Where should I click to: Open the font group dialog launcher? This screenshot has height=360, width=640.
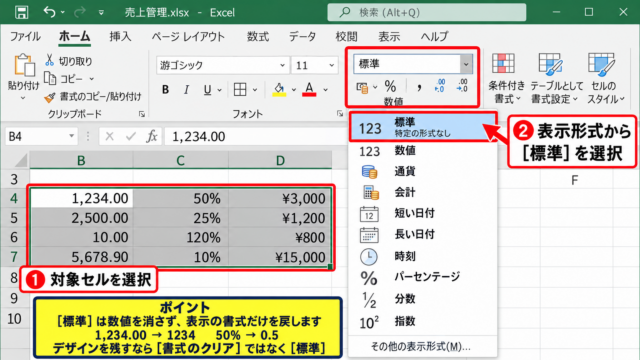[340, 114]
